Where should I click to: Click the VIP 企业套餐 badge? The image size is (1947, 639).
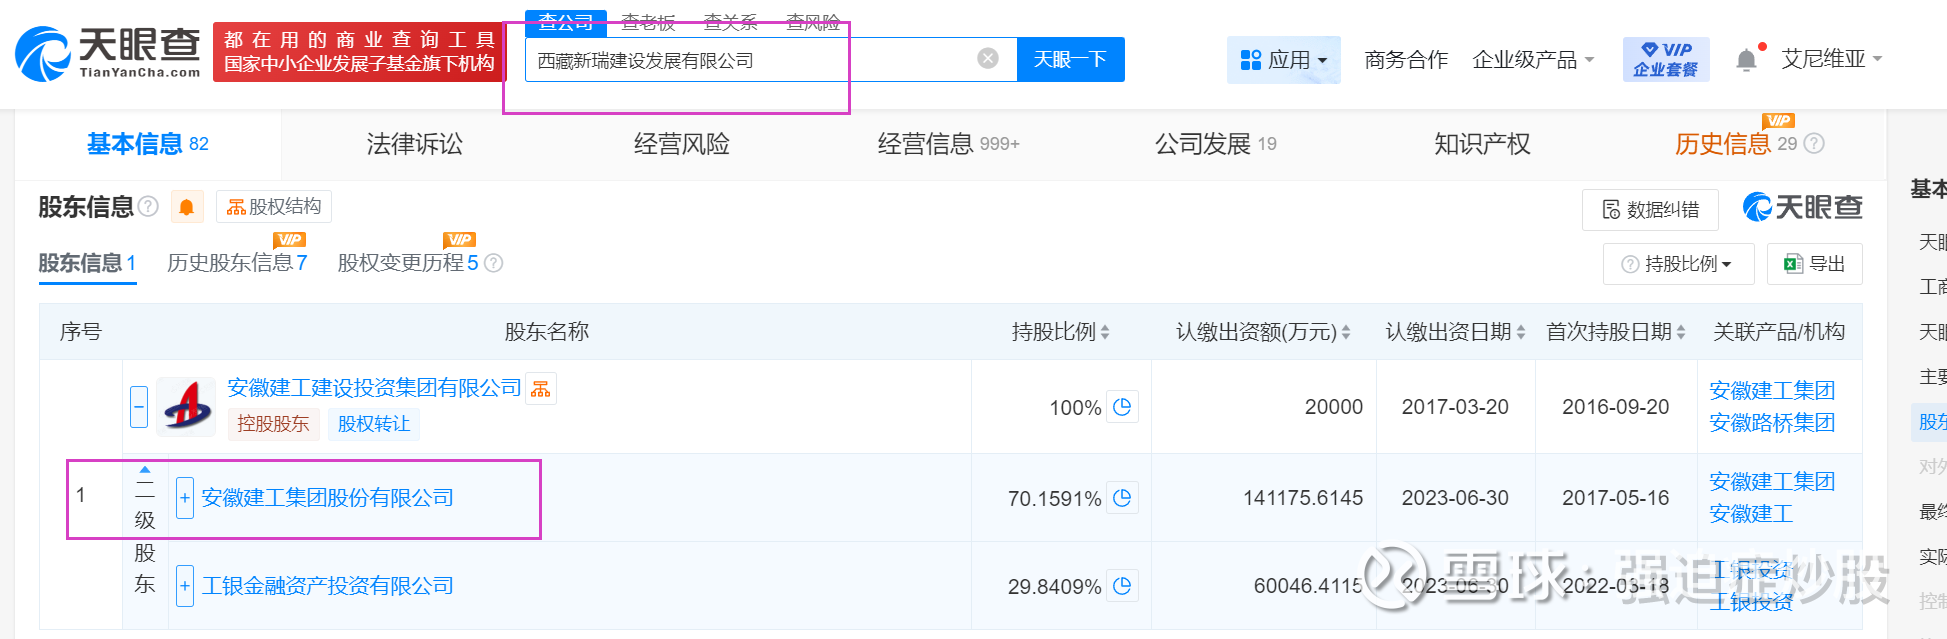pyautogui.click(x=1665, y=59)
